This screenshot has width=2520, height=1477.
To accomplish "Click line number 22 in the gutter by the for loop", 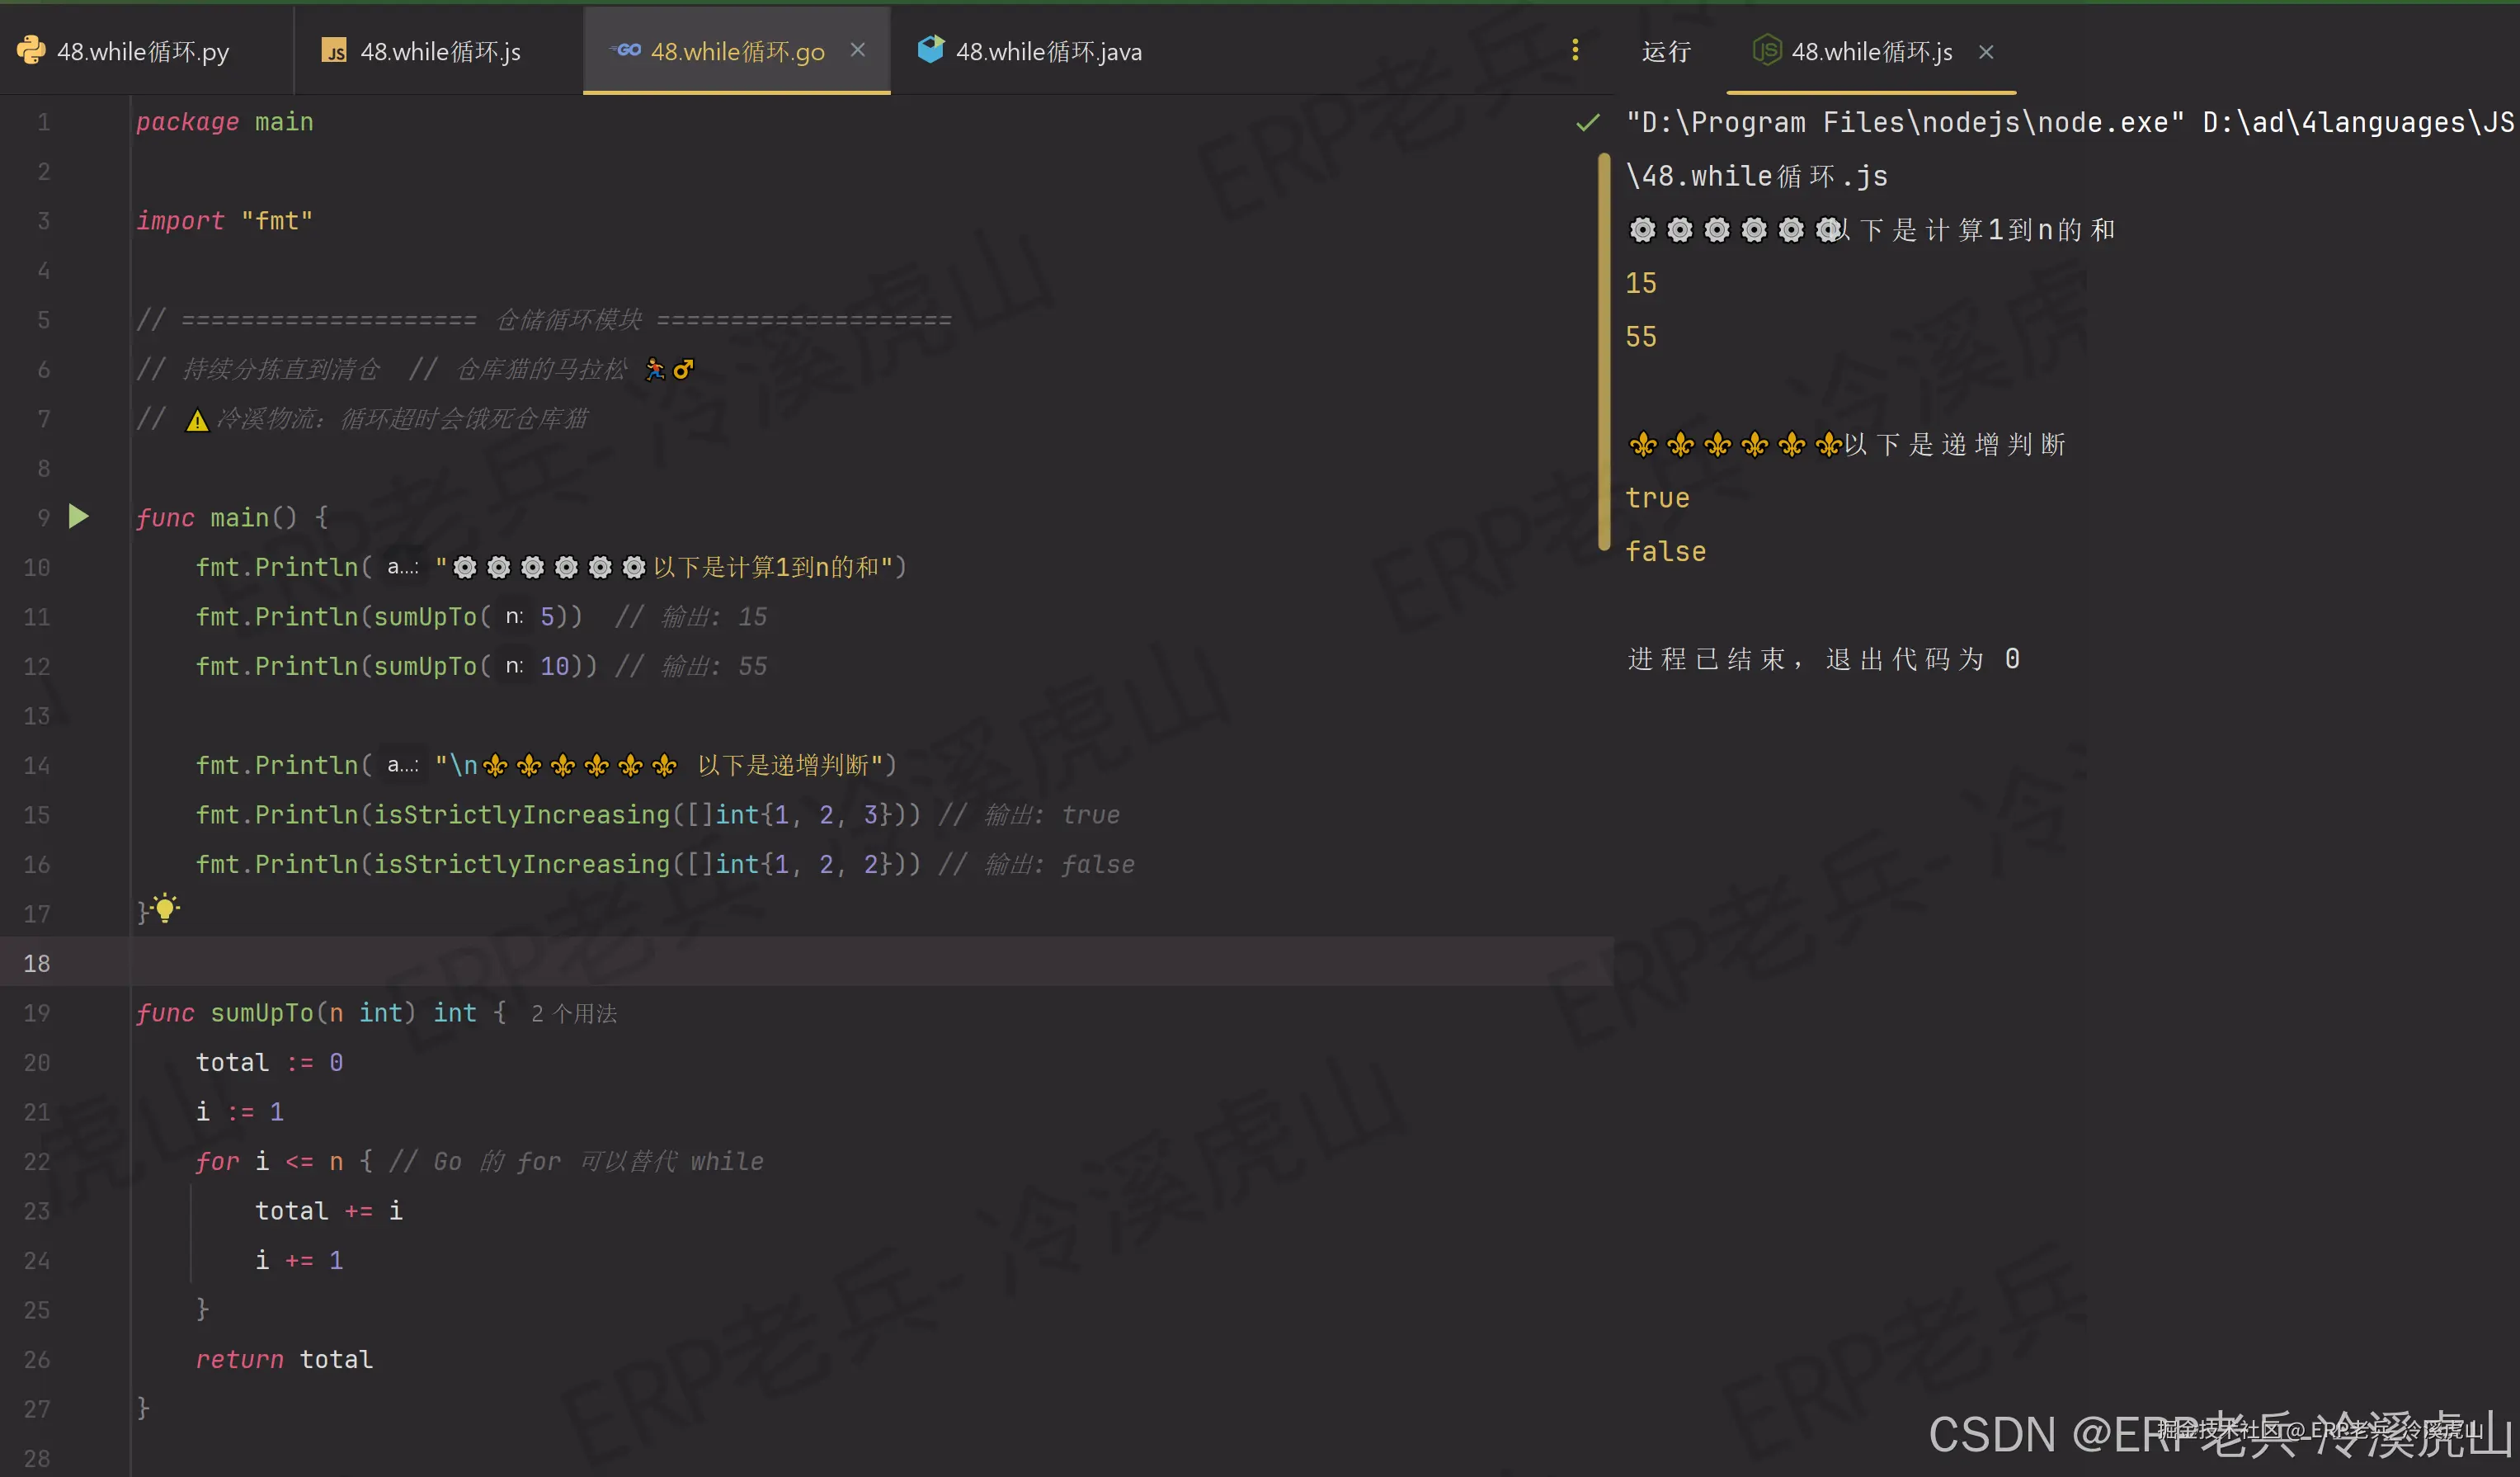I will (x=37, y=1161).
